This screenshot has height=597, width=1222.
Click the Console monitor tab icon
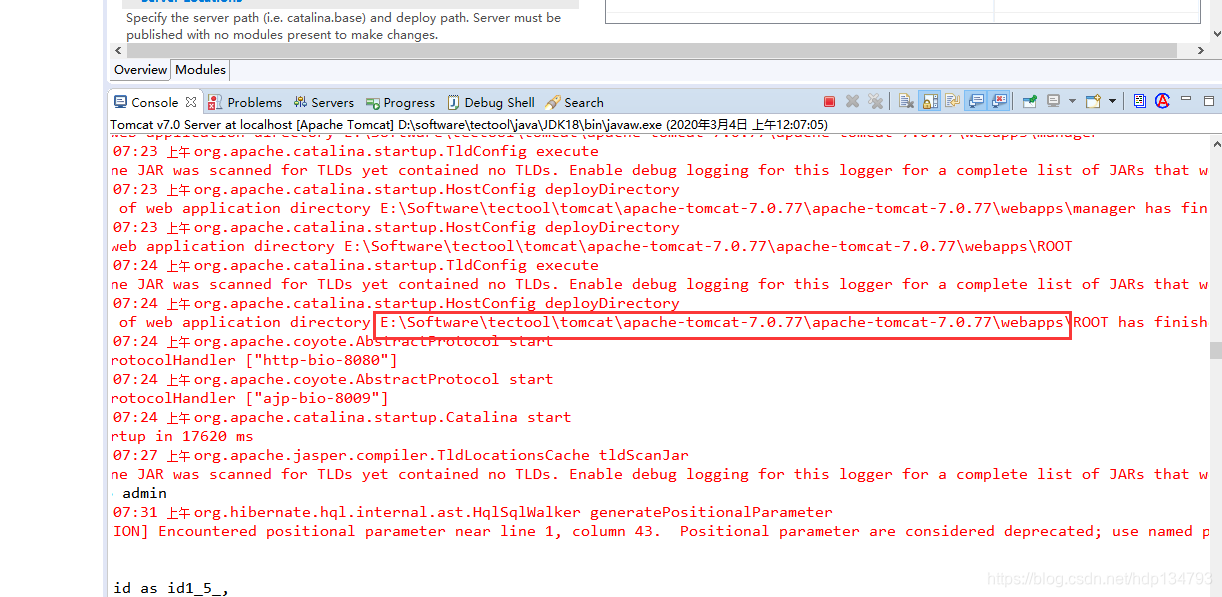tap(121, 102)
